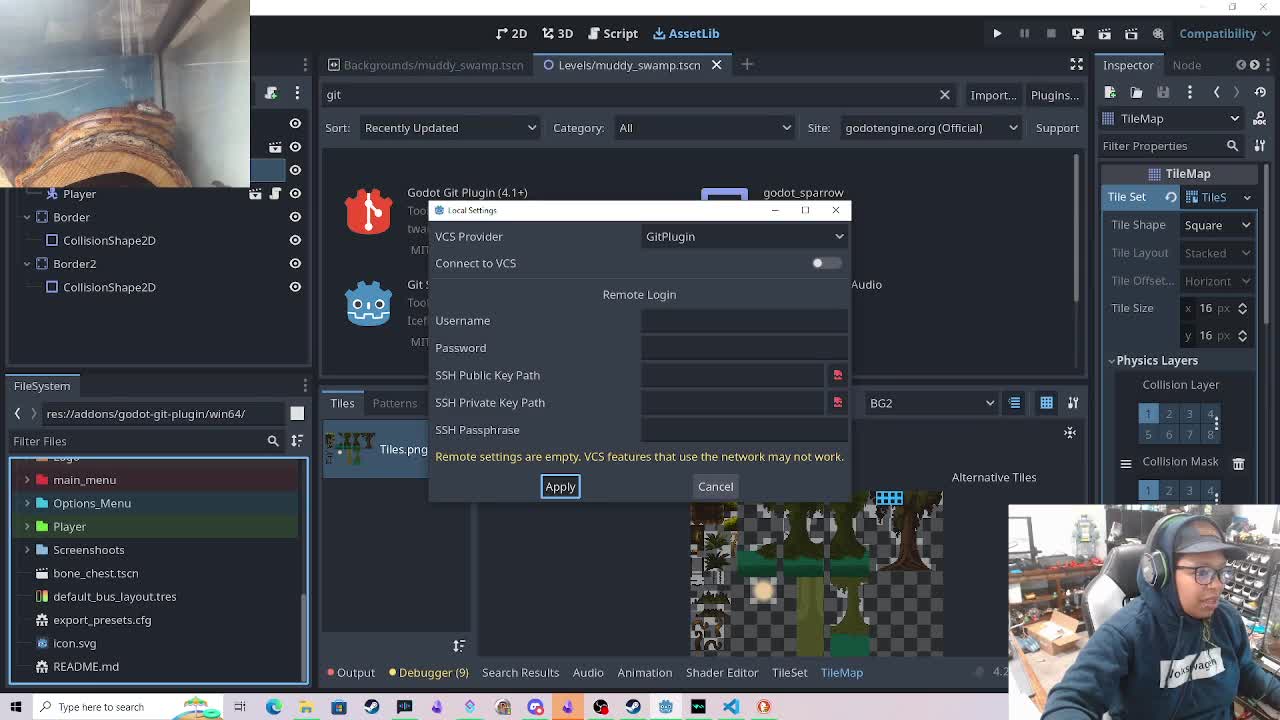Switch to 3D workspace
The width and height of the screenshot is (1280, 720).
(x=558, y=33)
